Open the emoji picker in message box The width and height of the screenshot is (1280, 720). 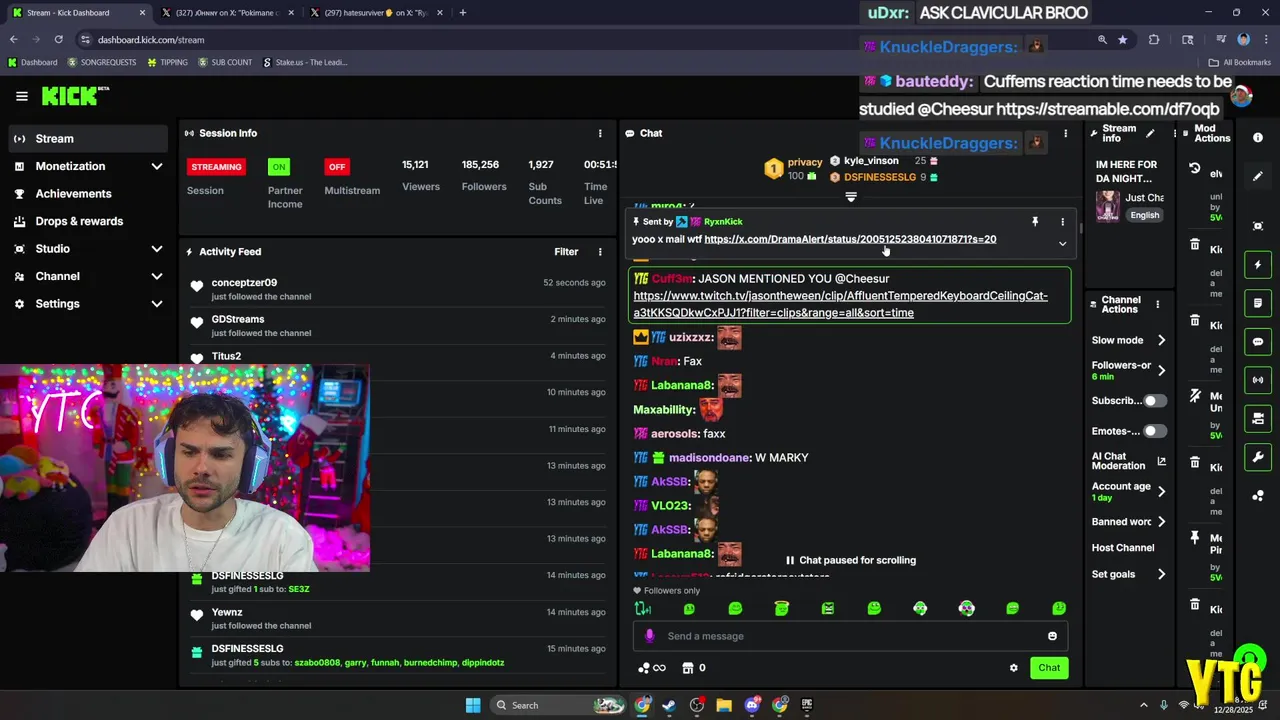click(1052, 636)
